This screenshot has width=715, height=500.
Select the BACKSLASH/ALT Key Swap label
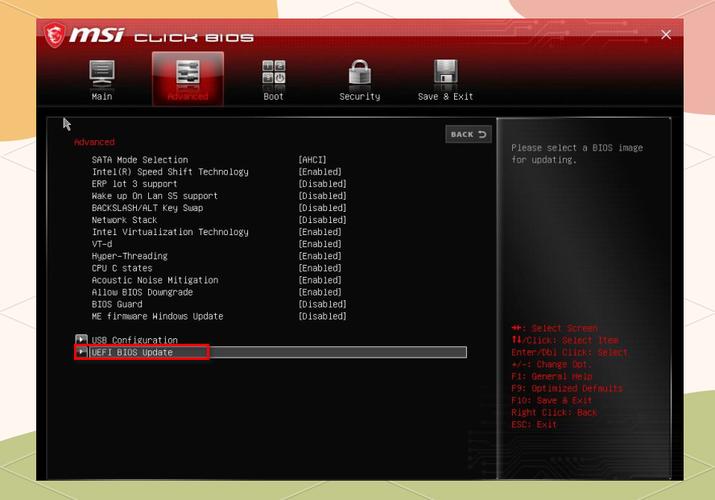point(147,208)
